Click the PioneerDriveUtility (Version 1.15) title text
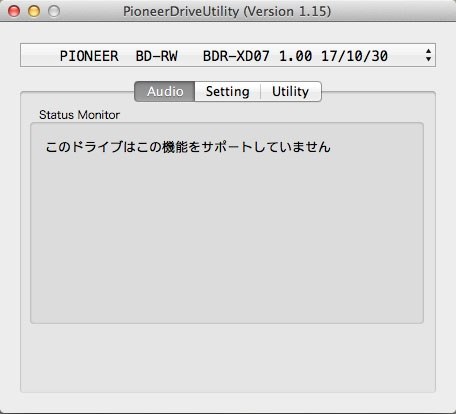The image size is (456, 414). [227, 11]
